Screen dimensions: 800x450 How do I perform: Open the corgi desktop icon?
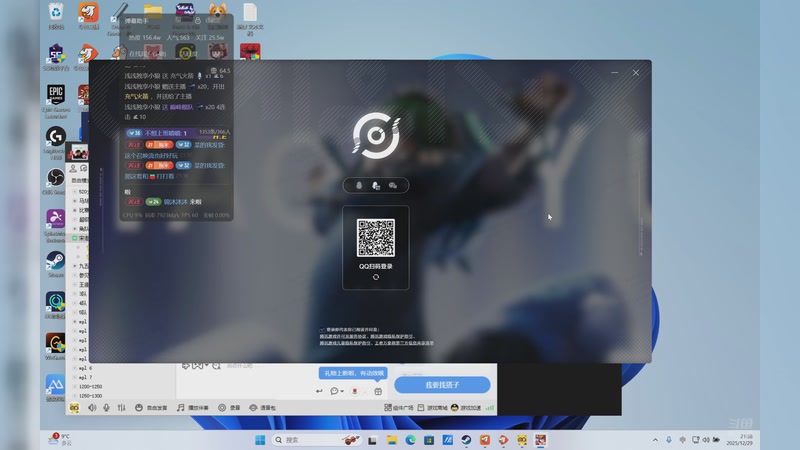coord(218,16)
